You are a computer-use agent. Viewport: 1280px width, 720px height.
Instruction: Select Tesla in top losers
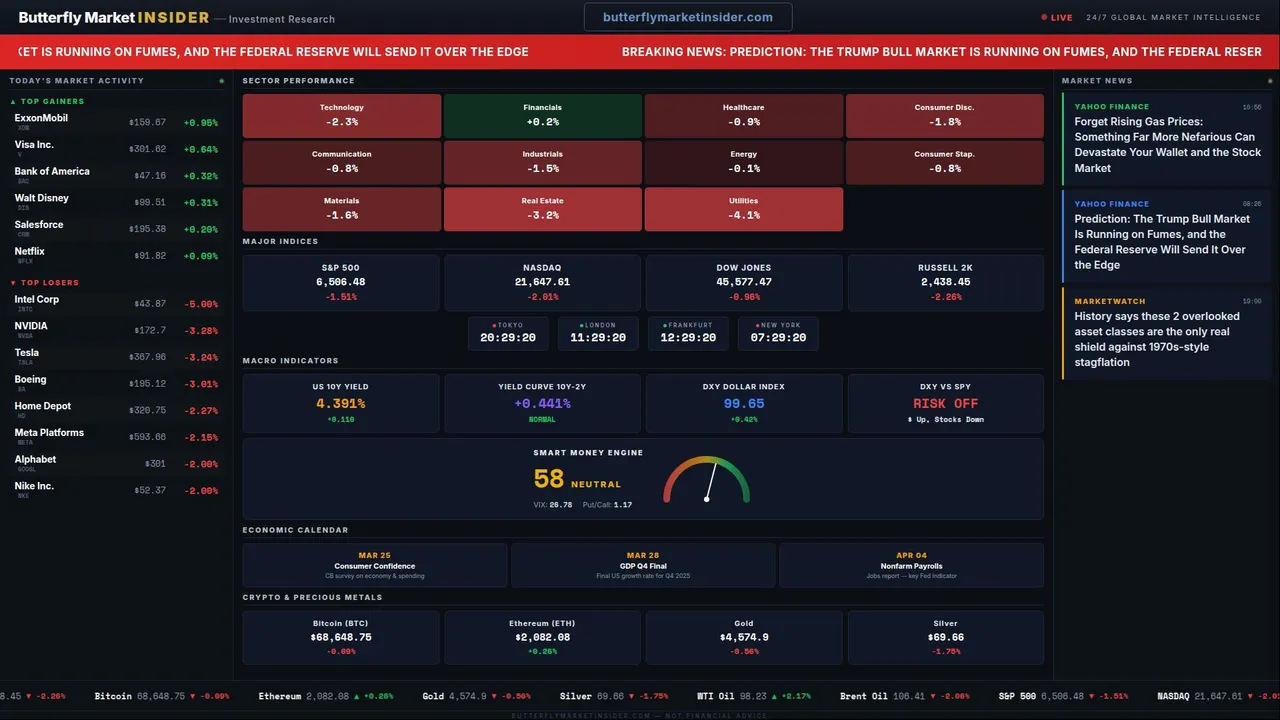coord(116,357)
